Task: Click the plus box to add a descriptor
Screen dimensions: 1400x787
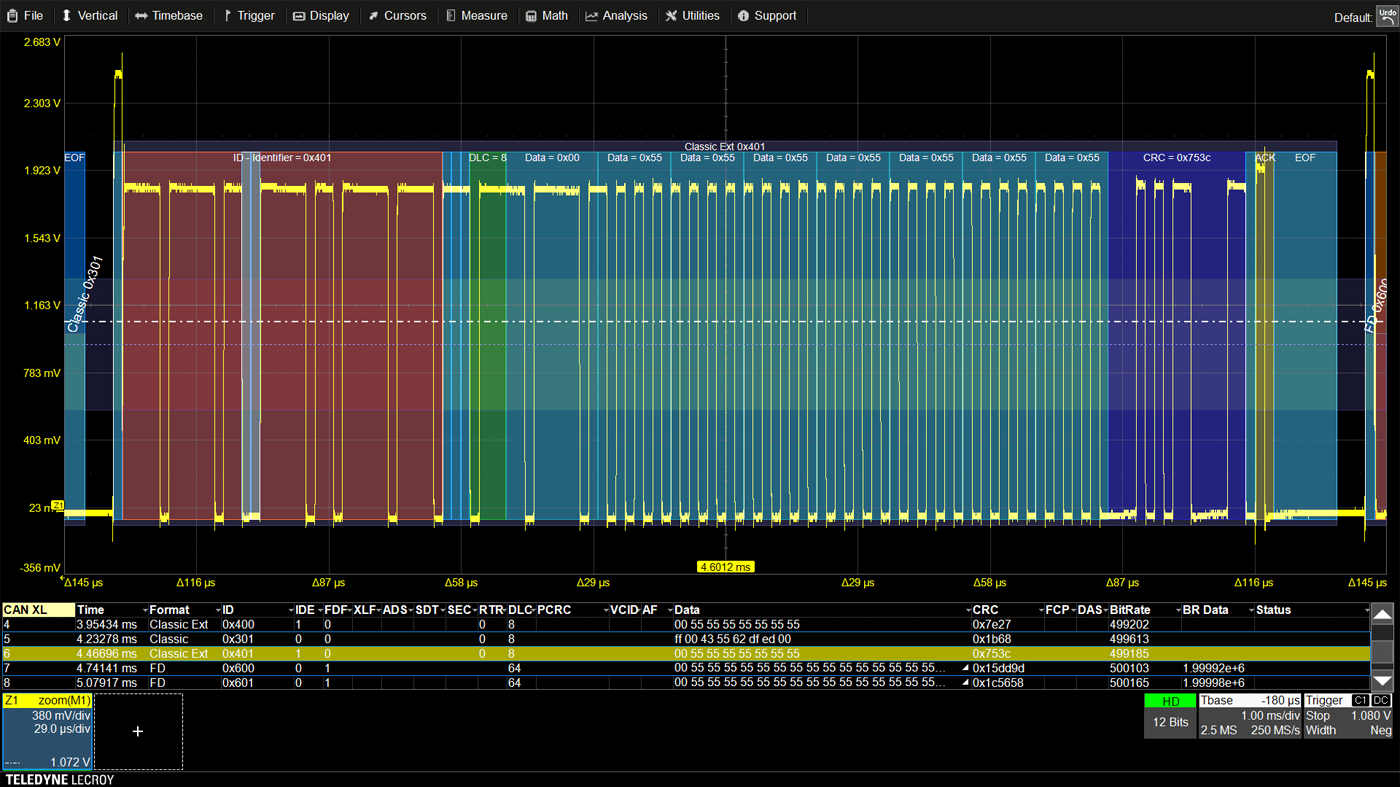Action: coord(138,731)
